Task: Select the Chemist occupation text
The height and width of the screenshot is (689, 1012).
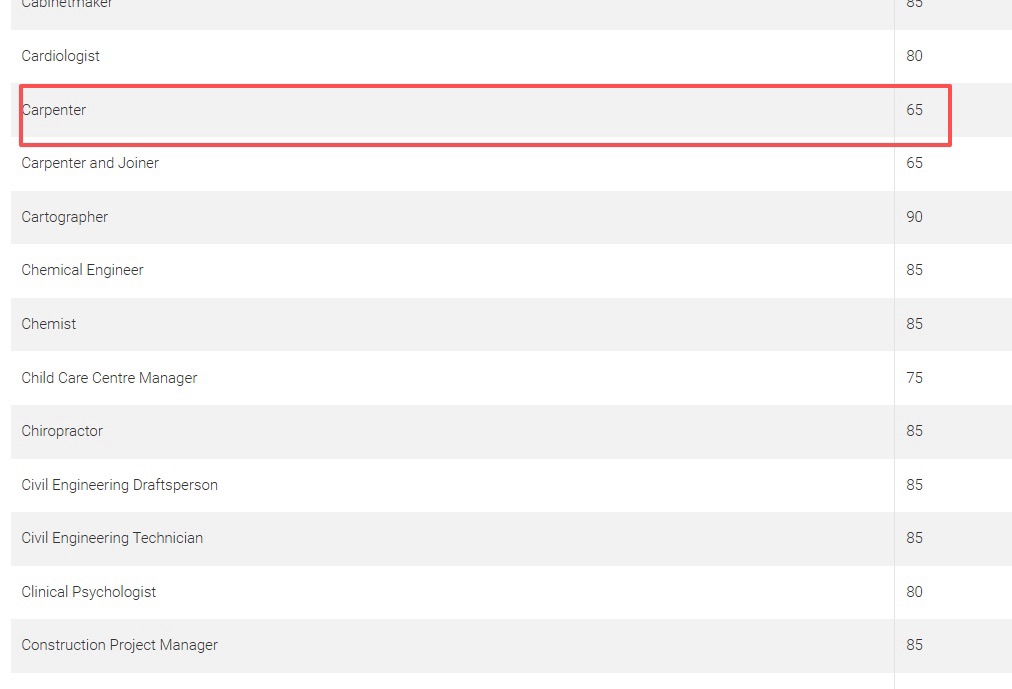Action: click(x=49, y=324)
